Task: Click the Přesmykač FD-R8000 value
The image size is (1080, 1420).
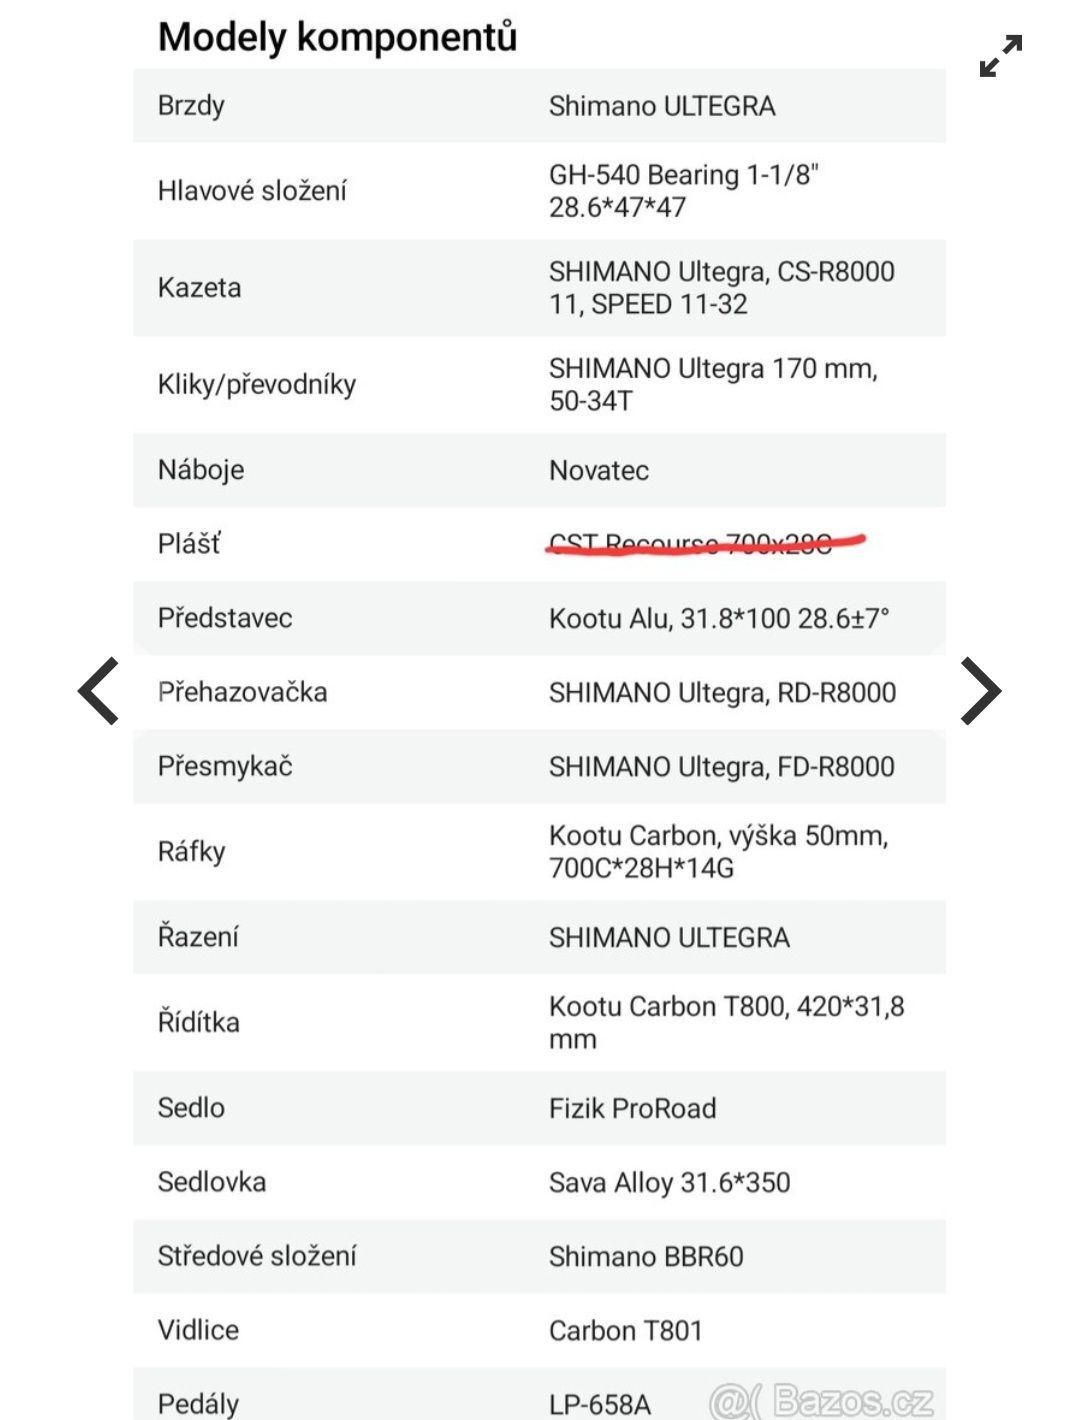Action: [722, 767]
